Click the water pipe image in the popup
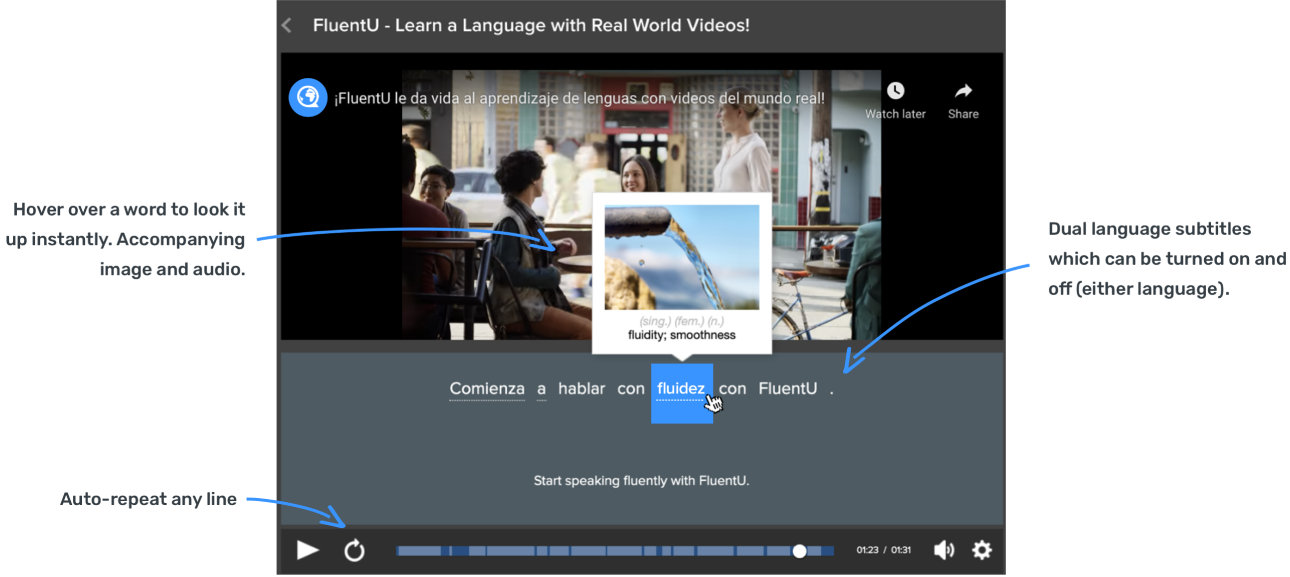 tap(681, 257)
